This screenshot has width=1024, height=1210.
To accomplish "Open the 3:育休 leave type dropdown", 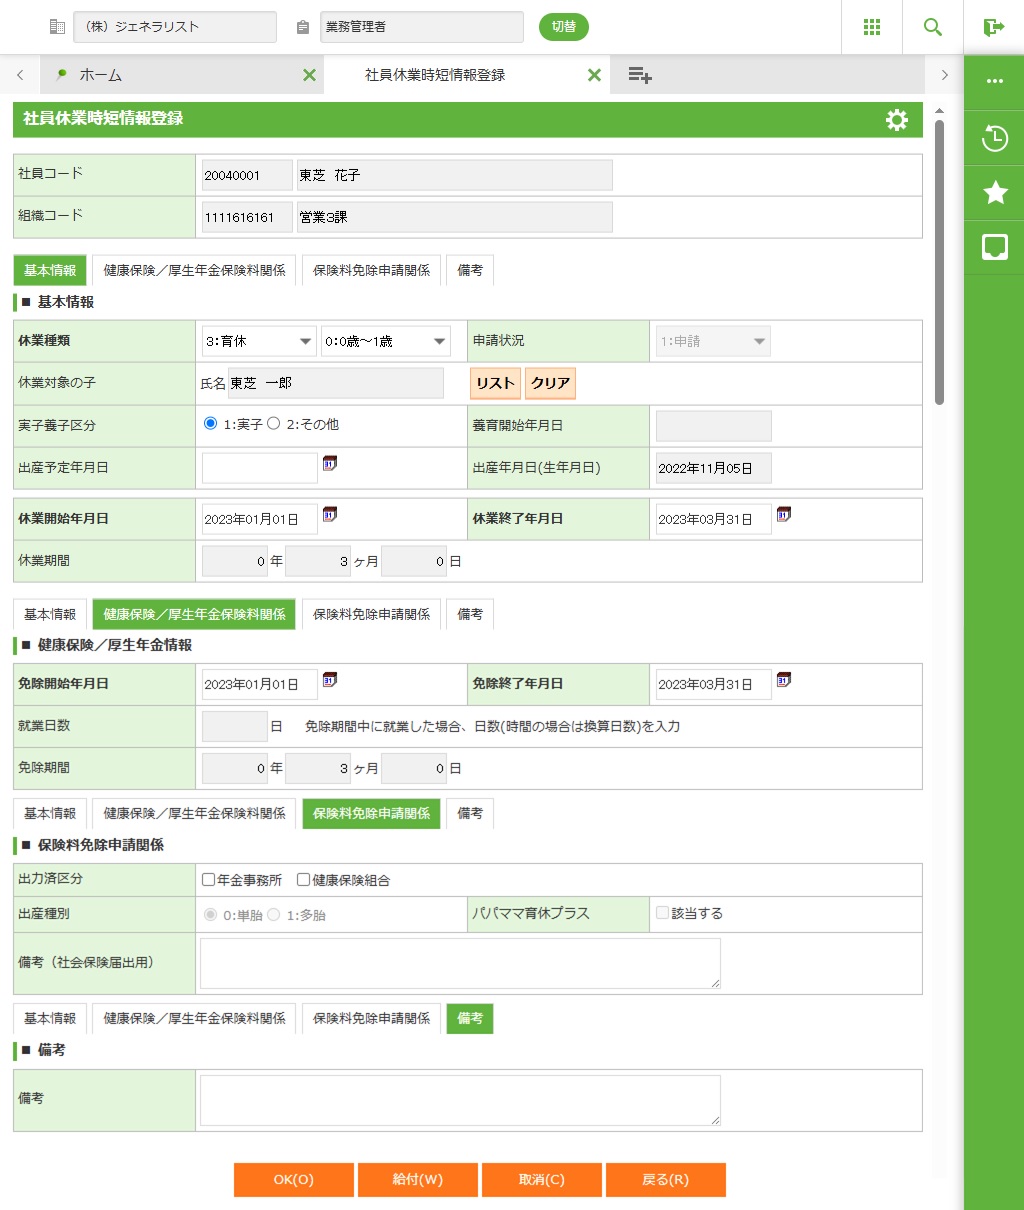I will (x=260, y=341).
